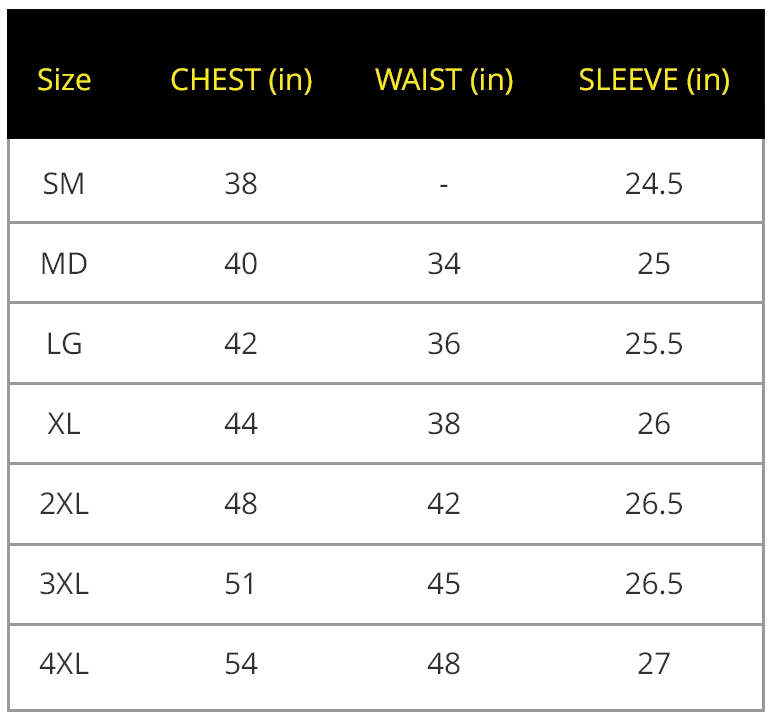Click sleeve value 25.5 for LG
Screen dimensions: 773x720
tap(654, 344)
